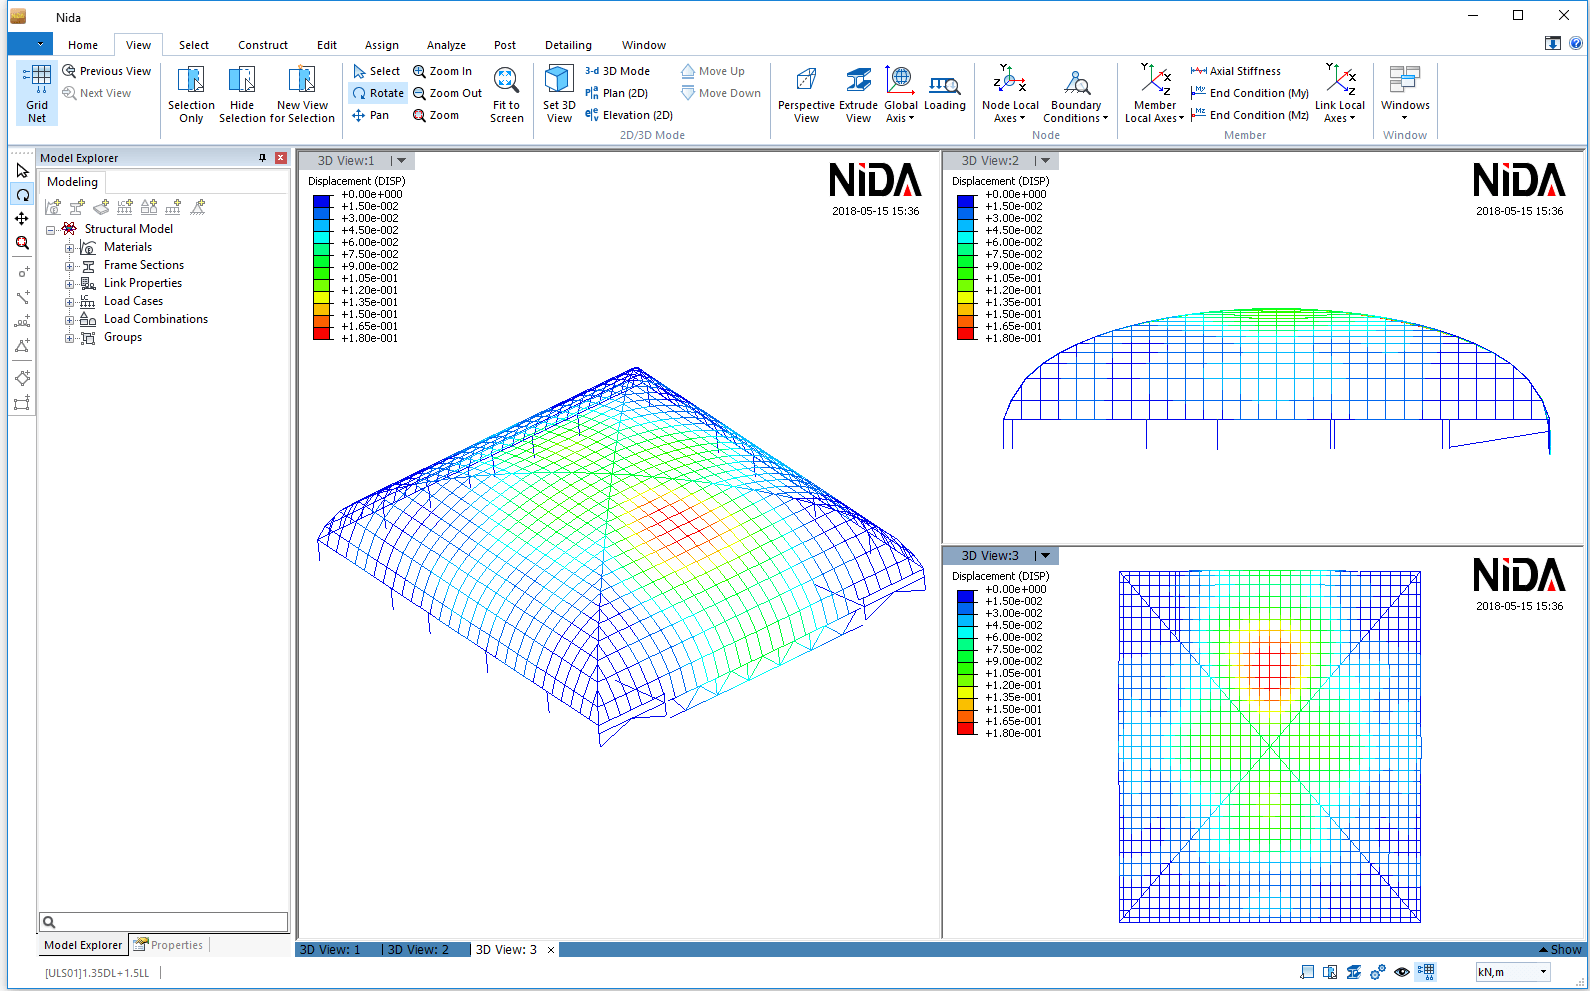Pick the pan tool in left toolbar
Image resolution: width=1590 pixels, height=991 pixels.
coord(22,219)
